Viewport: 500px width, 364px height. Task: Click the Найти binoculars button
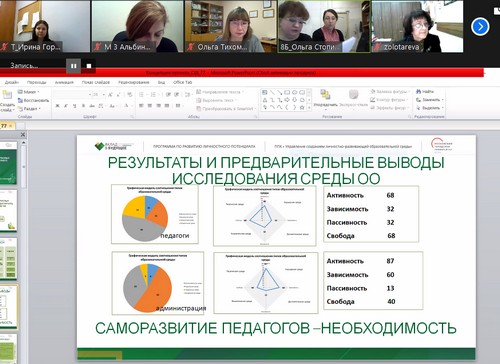tap(425, 91)
